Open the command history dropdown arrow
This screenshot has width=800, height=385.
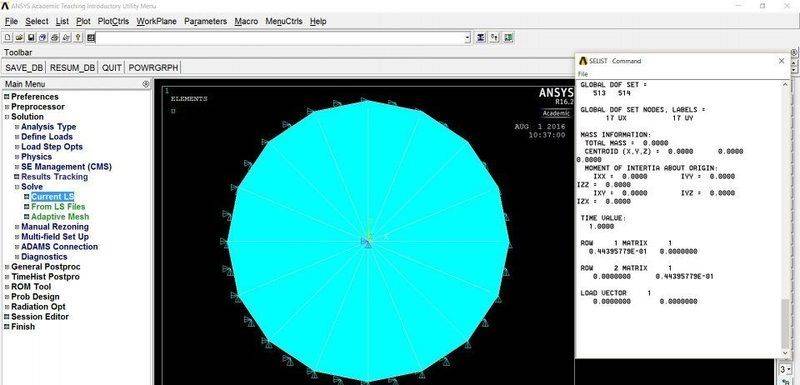pos(467,38)
